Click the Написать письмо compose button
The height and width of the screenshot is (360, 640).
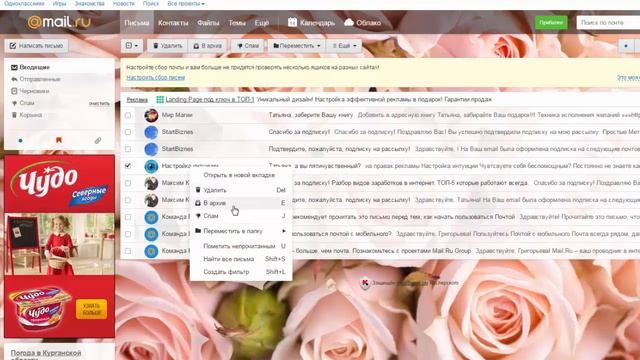click(x=36, y=46)
